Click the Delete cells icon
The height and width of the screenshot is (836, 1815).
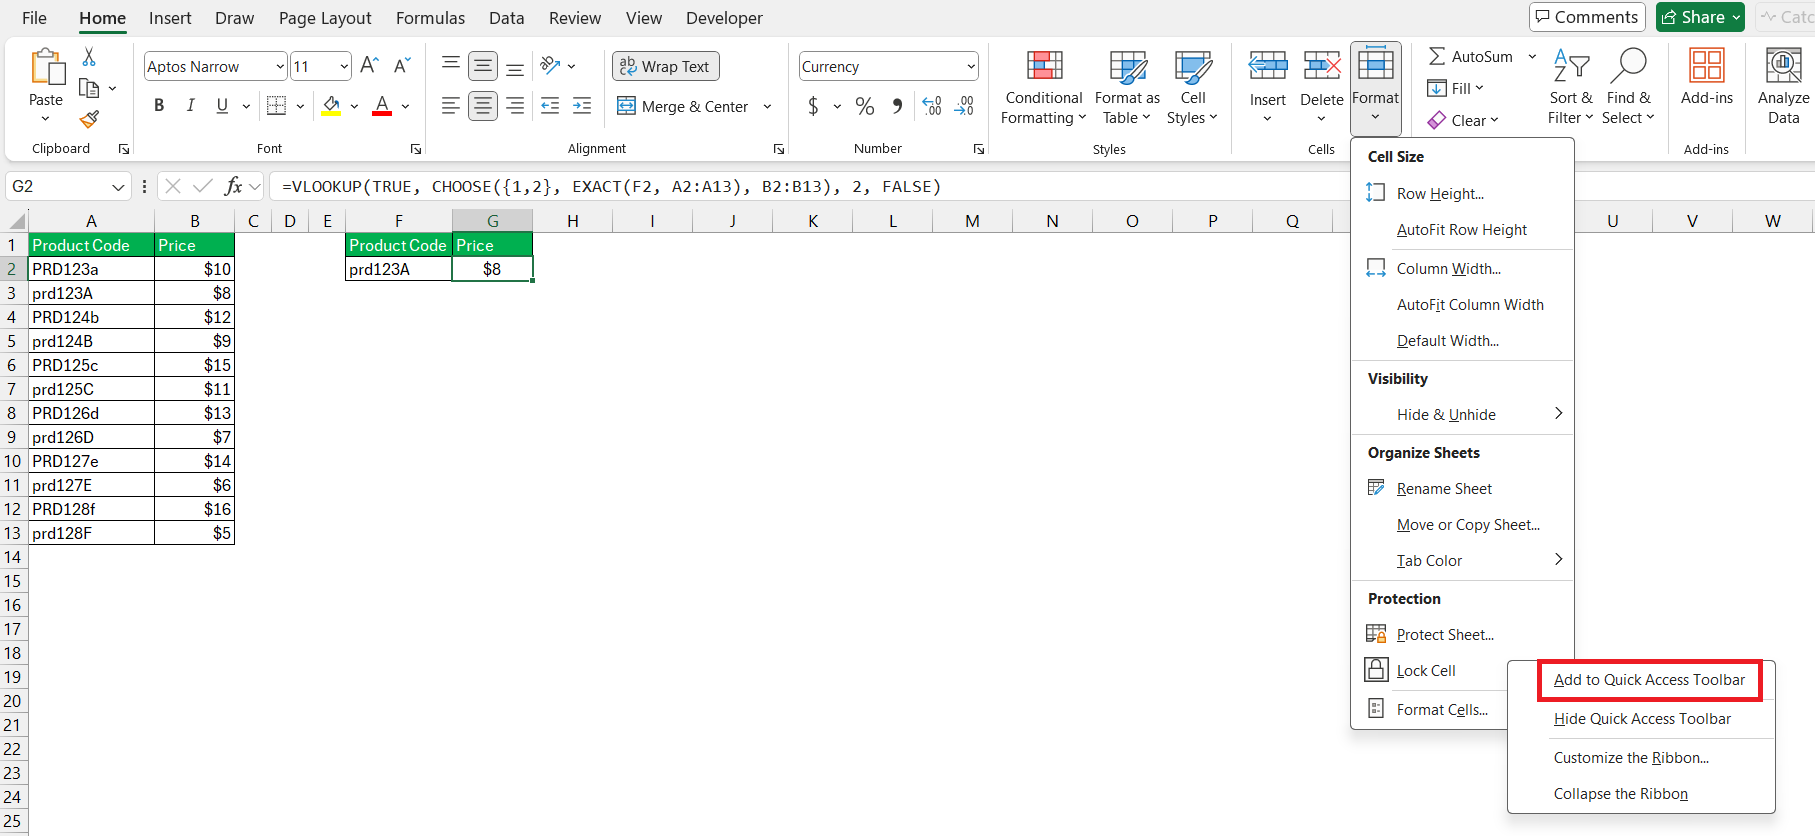pos(1322,67)
